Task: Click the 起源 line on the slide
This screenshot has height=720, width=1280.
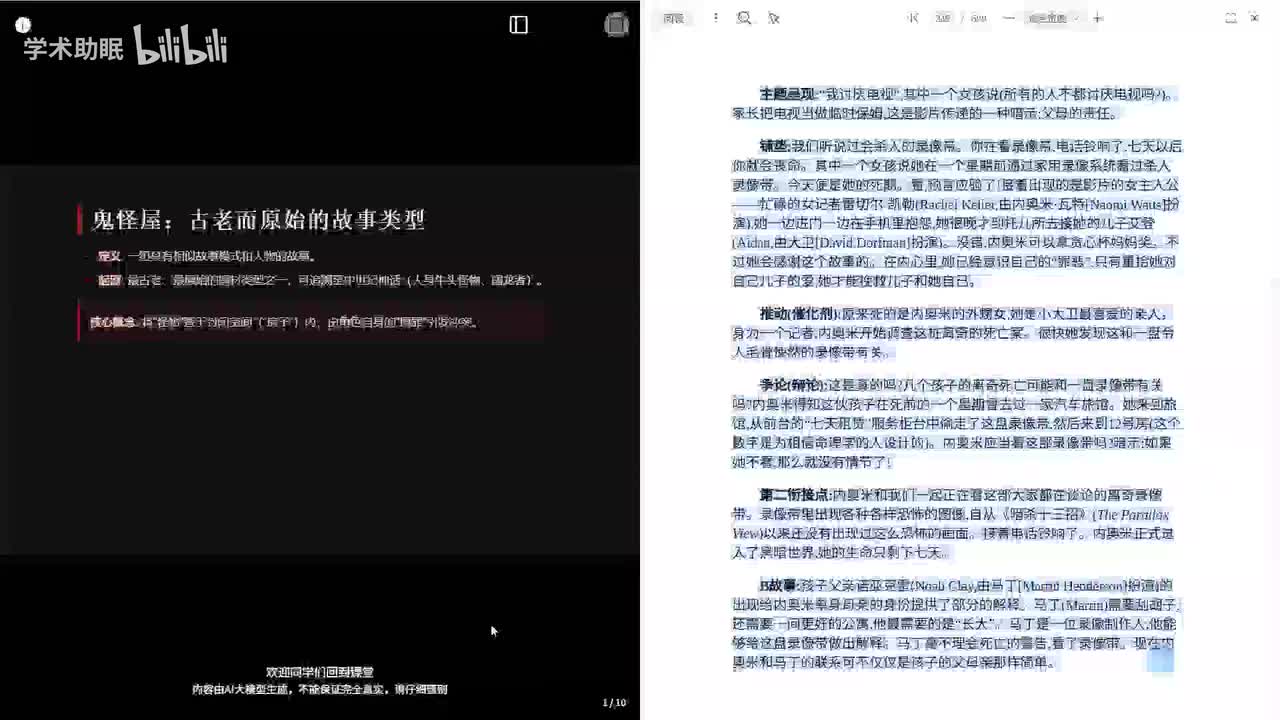Action: click(x=320, y=280)
